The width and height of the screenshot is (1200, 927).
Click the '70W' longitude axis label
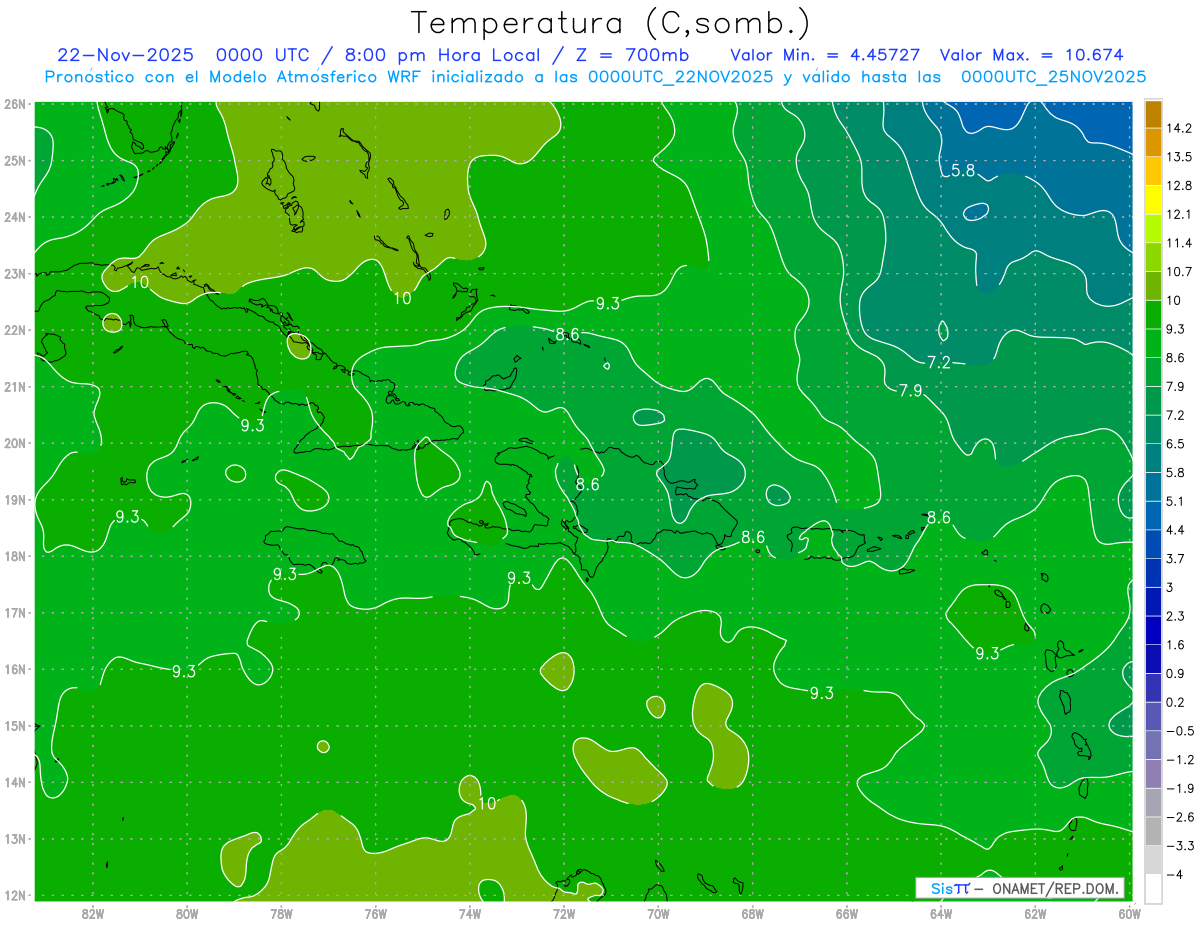659,914
